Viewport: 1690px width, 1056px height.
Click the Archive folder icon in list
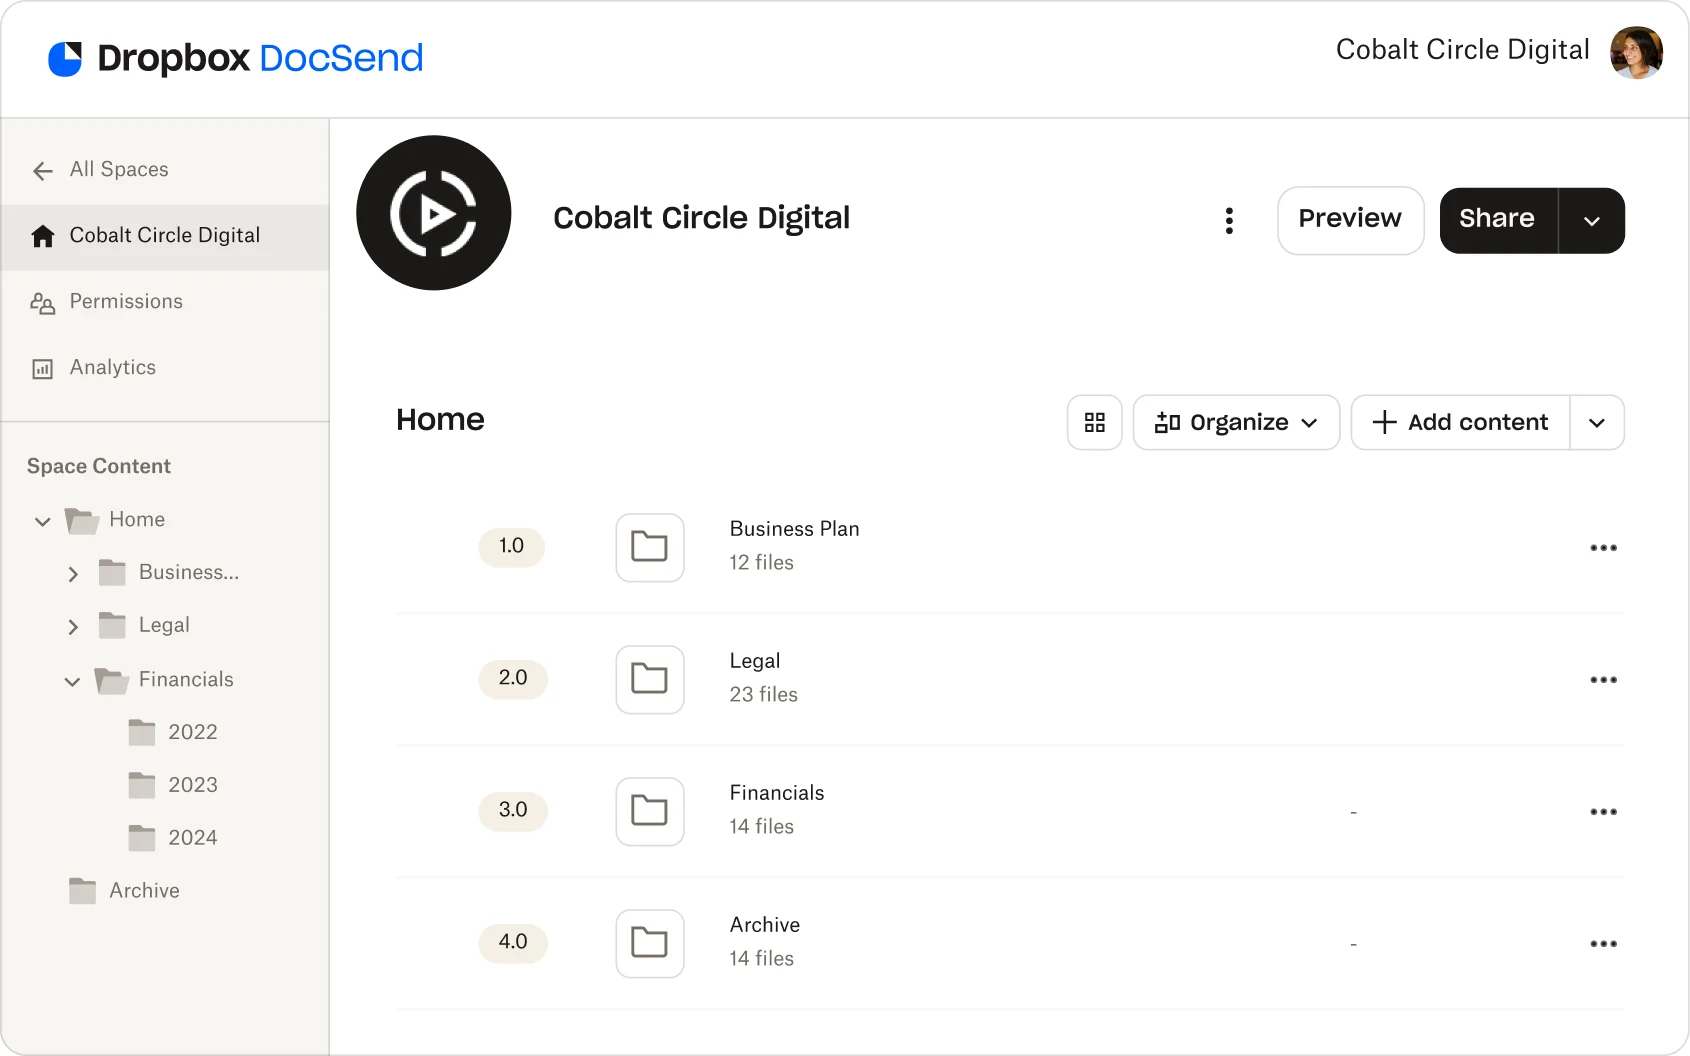650,943
